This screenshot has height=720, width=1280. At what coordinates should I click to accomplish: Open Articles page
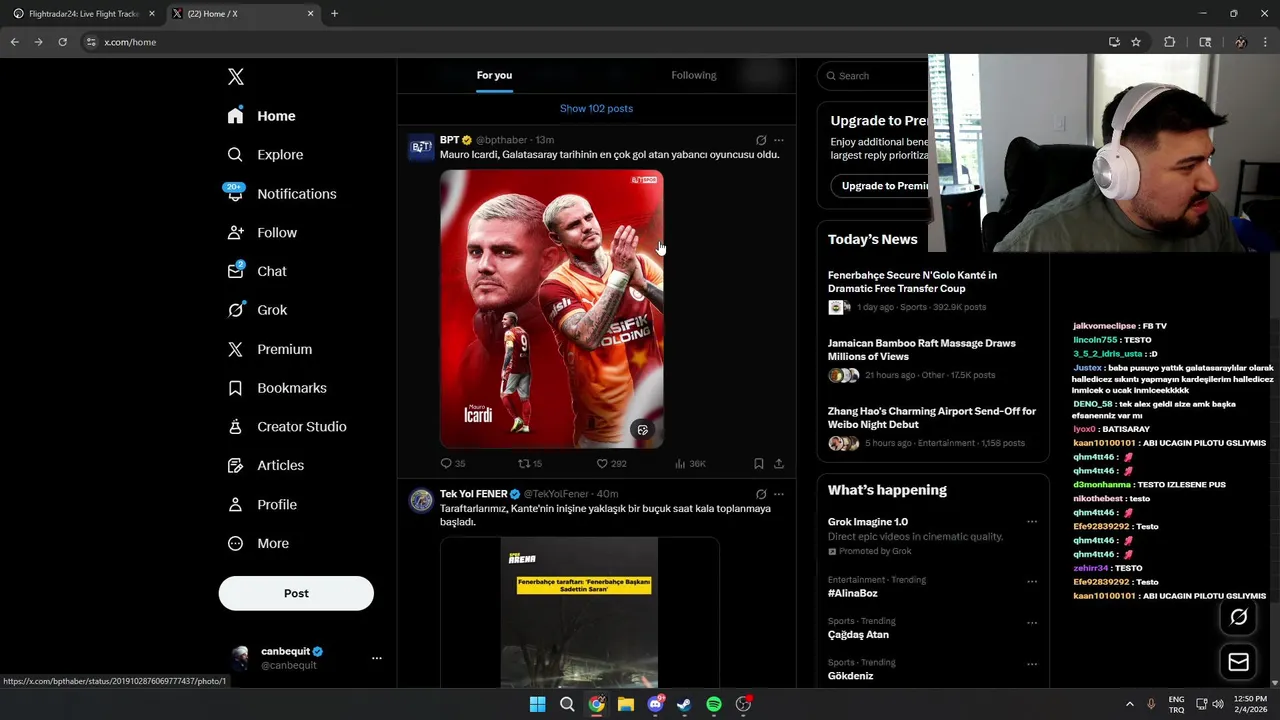point(266,465)
